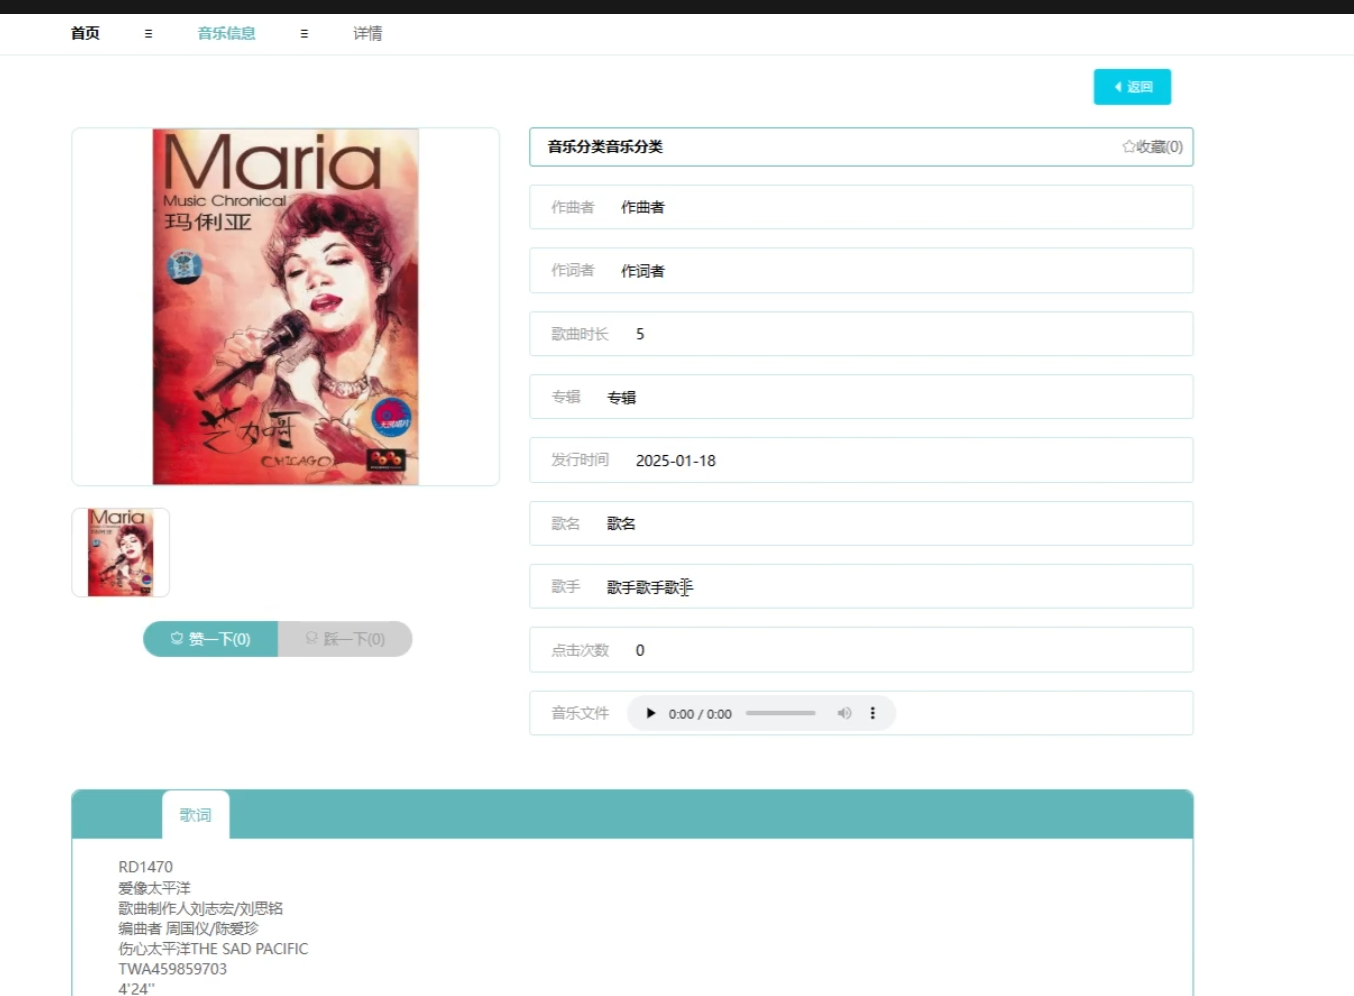Click the arrow icon on 返回 button

click(x=1118, y=87)
